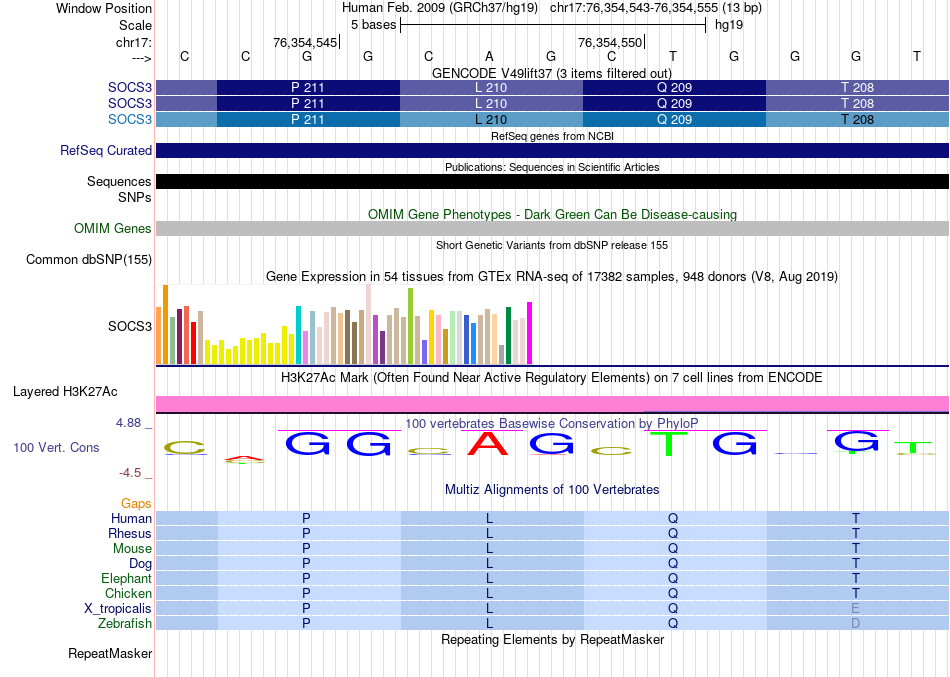Click the 76,354,545 coordinate marker
Screen dimensions: 950x677
[305, 42]
